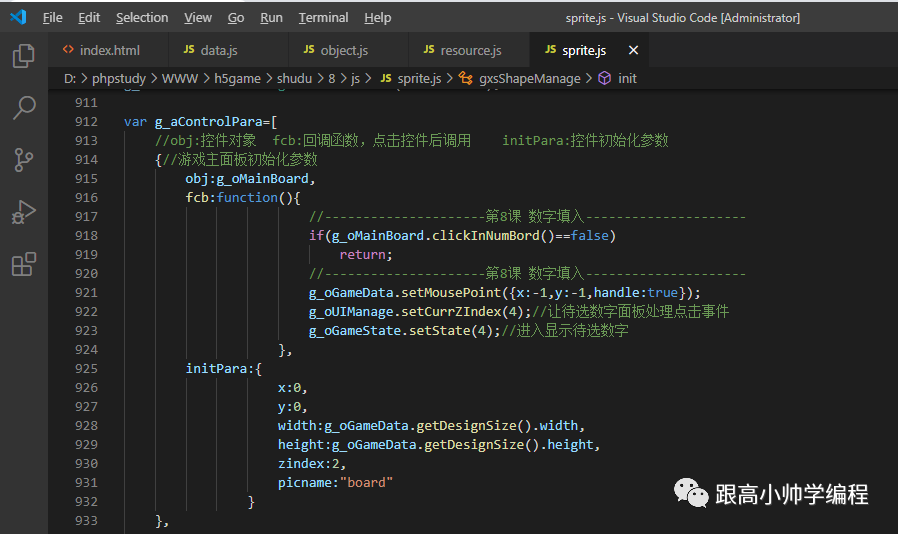
Task: Open the Selection menu
Action: (x=142, y=18)
